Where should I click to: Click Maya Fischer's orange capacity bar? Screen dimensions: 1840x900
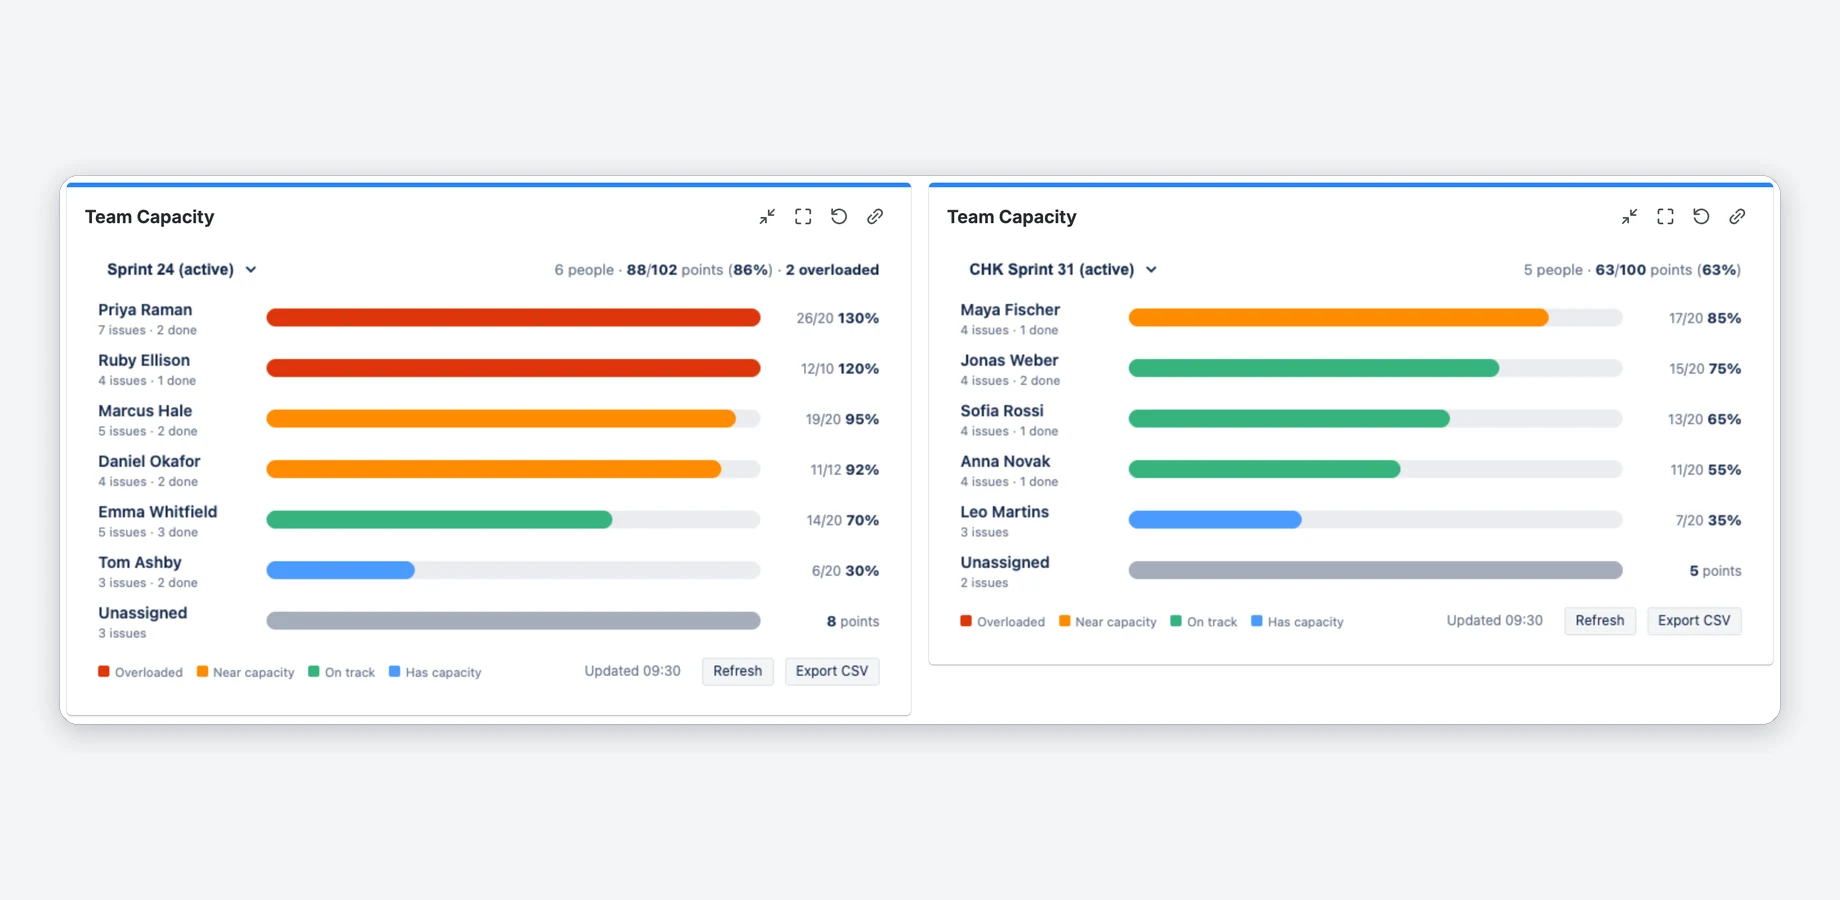point(1338,318)
